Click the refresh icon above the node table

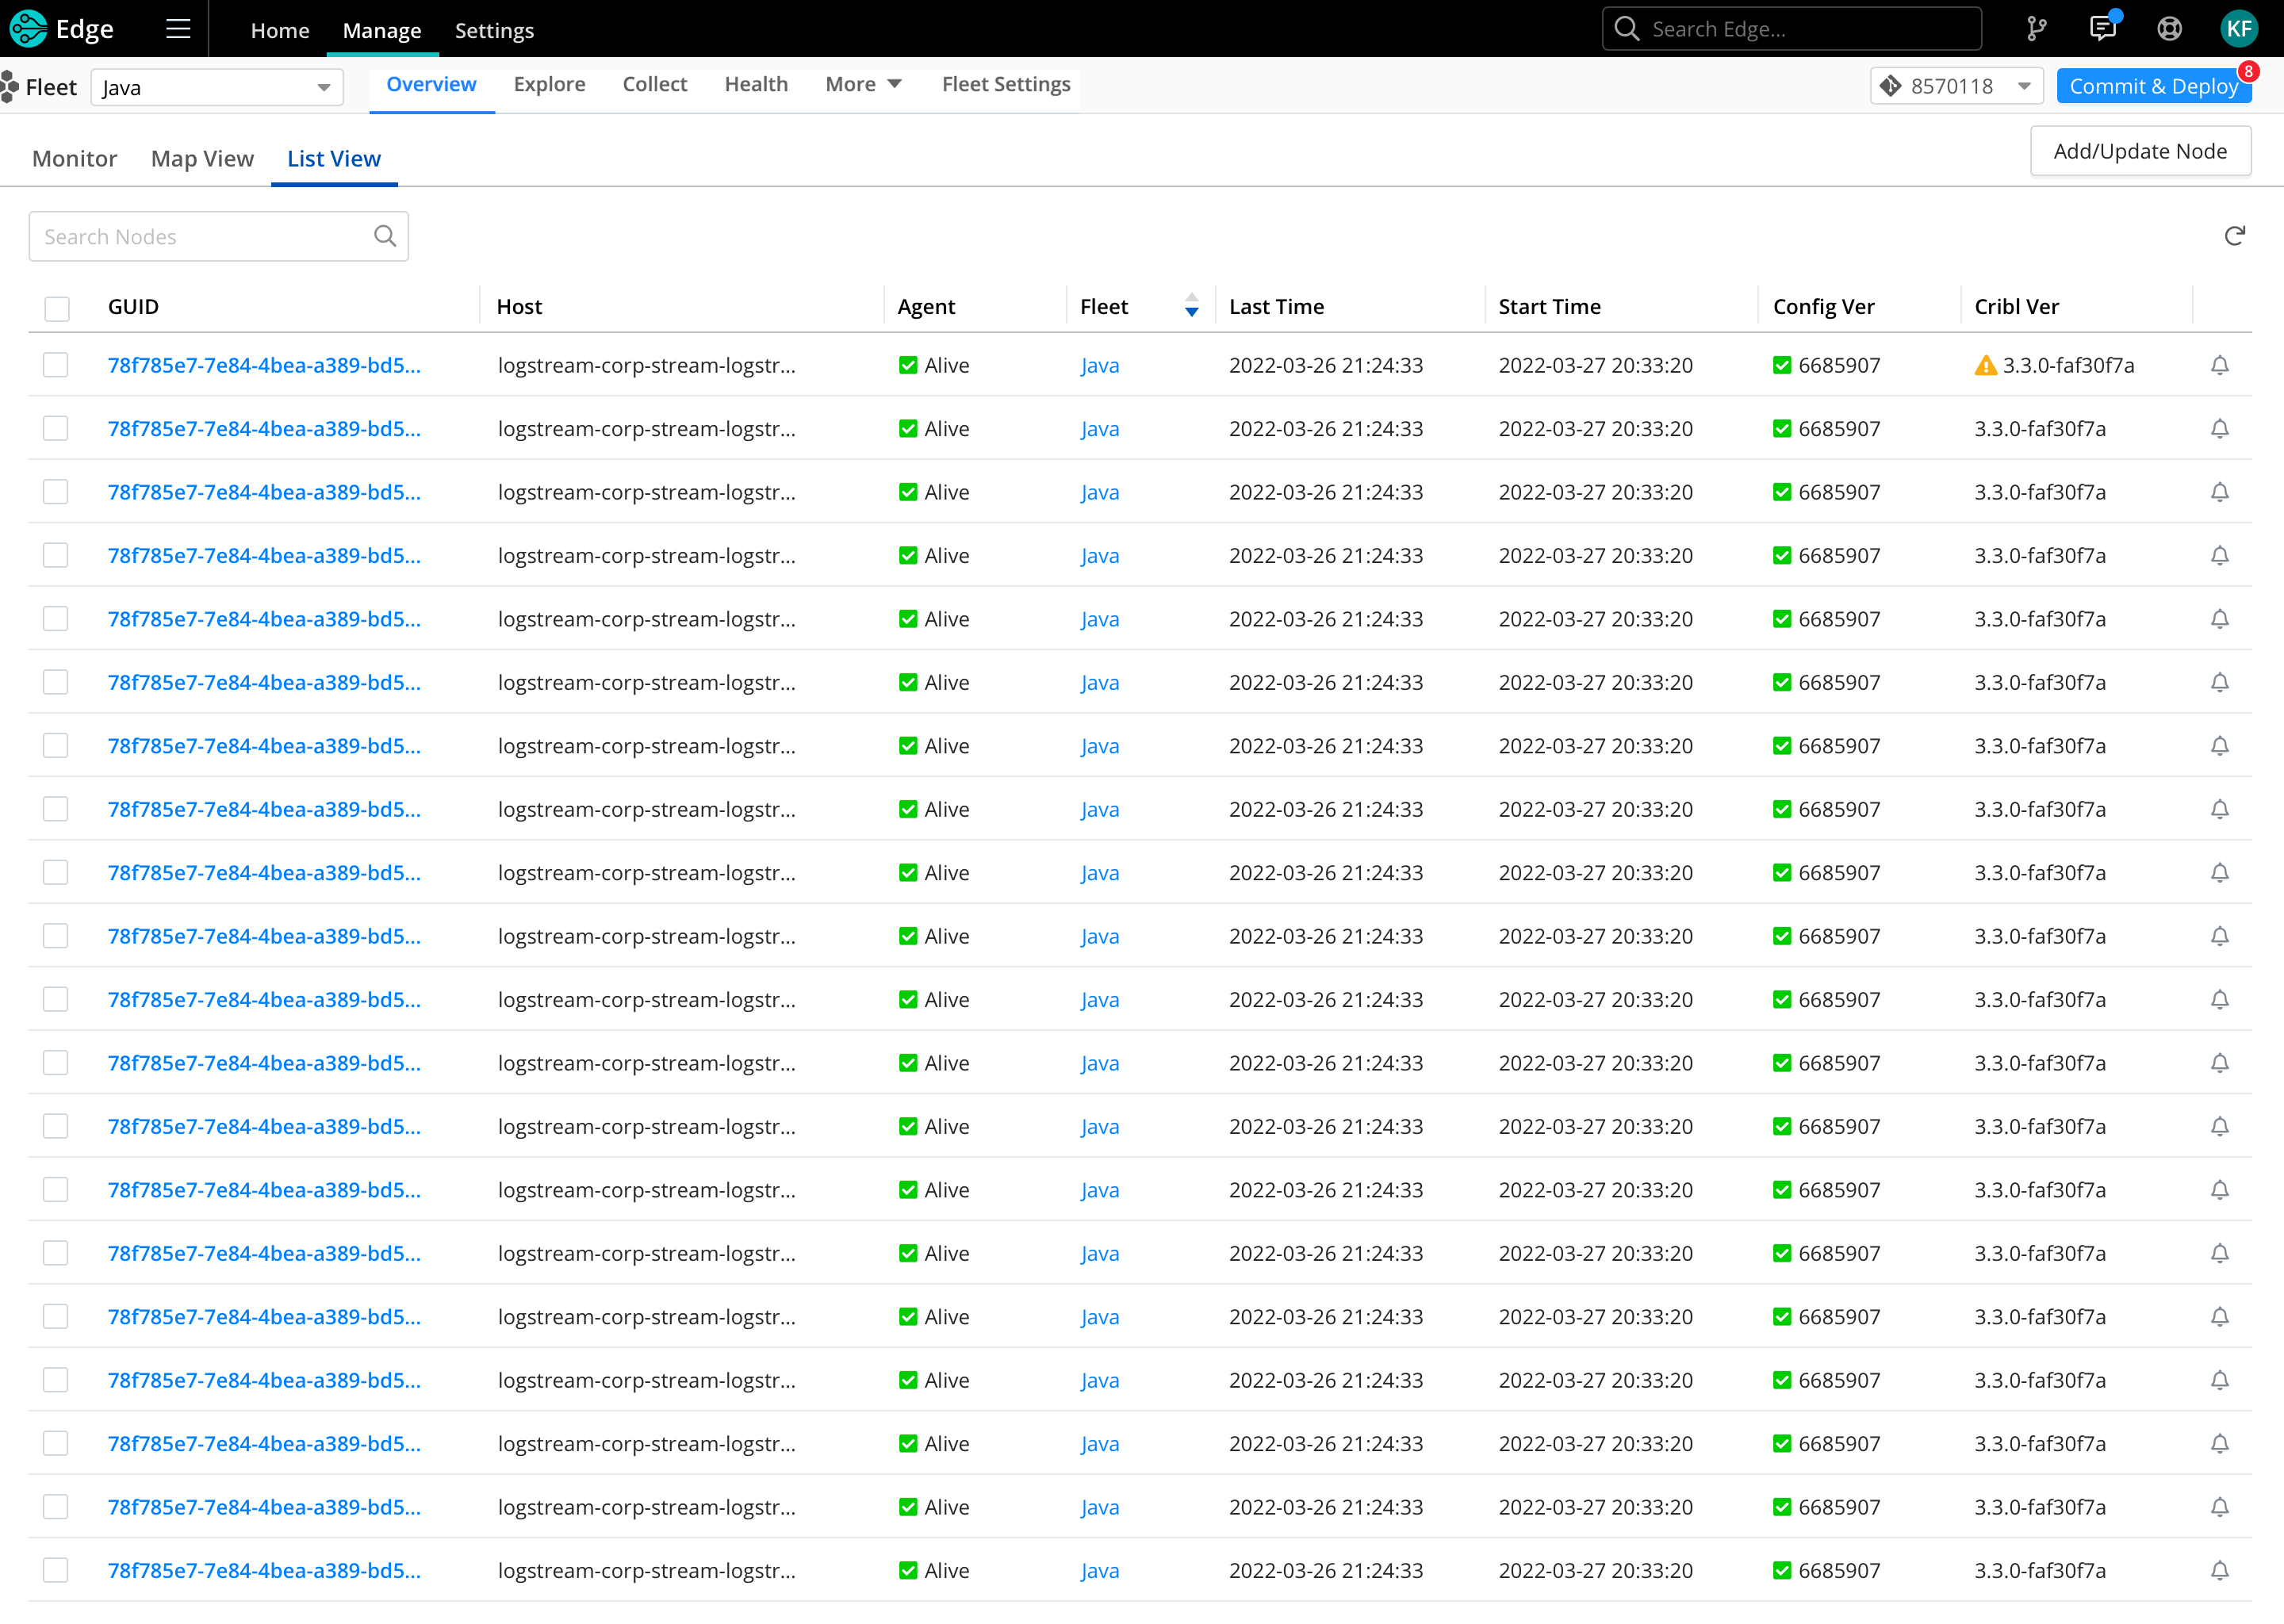pyautogui.click(x=2235, y=236)
